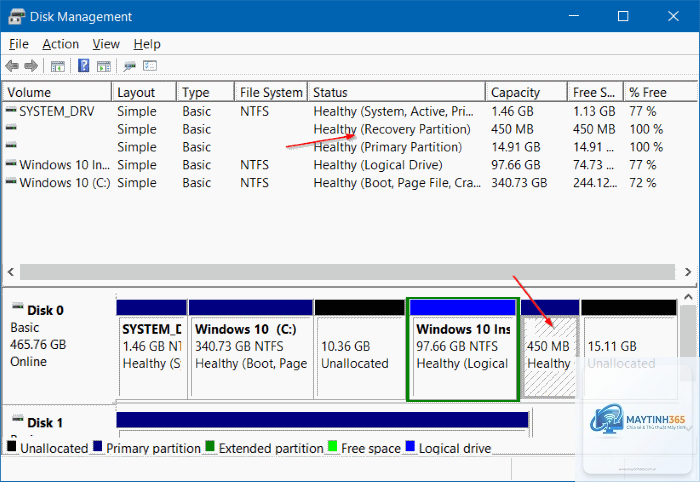The height and width of the screenshot is (482, 700).
Task: Click the left arrow of horizontal scrollbar
Action: pos(11,272)
